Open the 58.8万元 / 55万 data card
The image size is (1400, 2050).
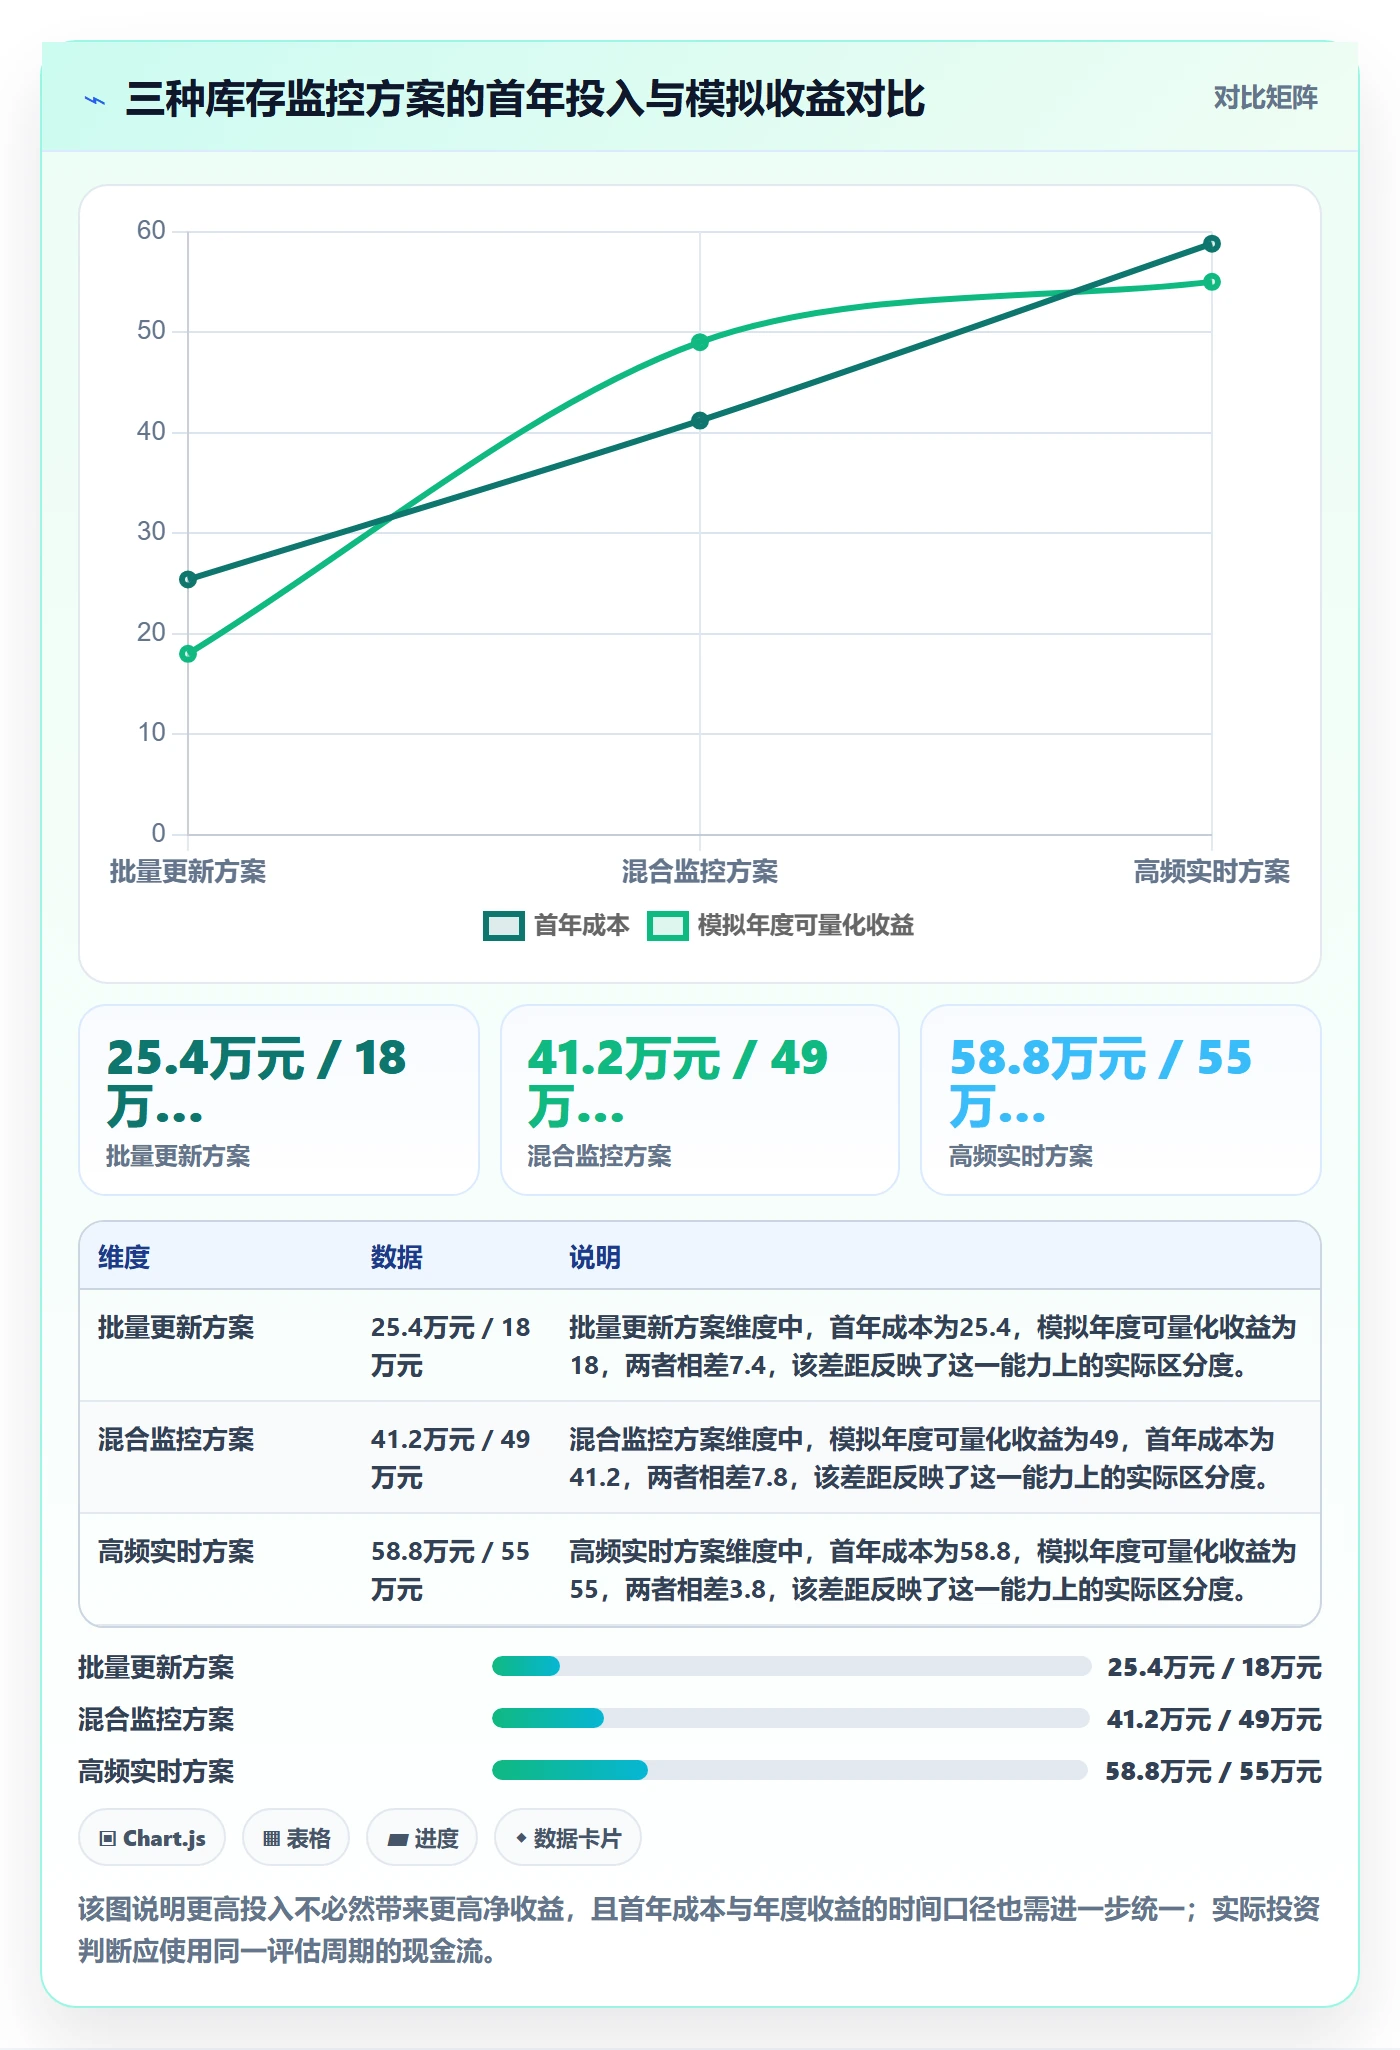click(1121, 1100)
